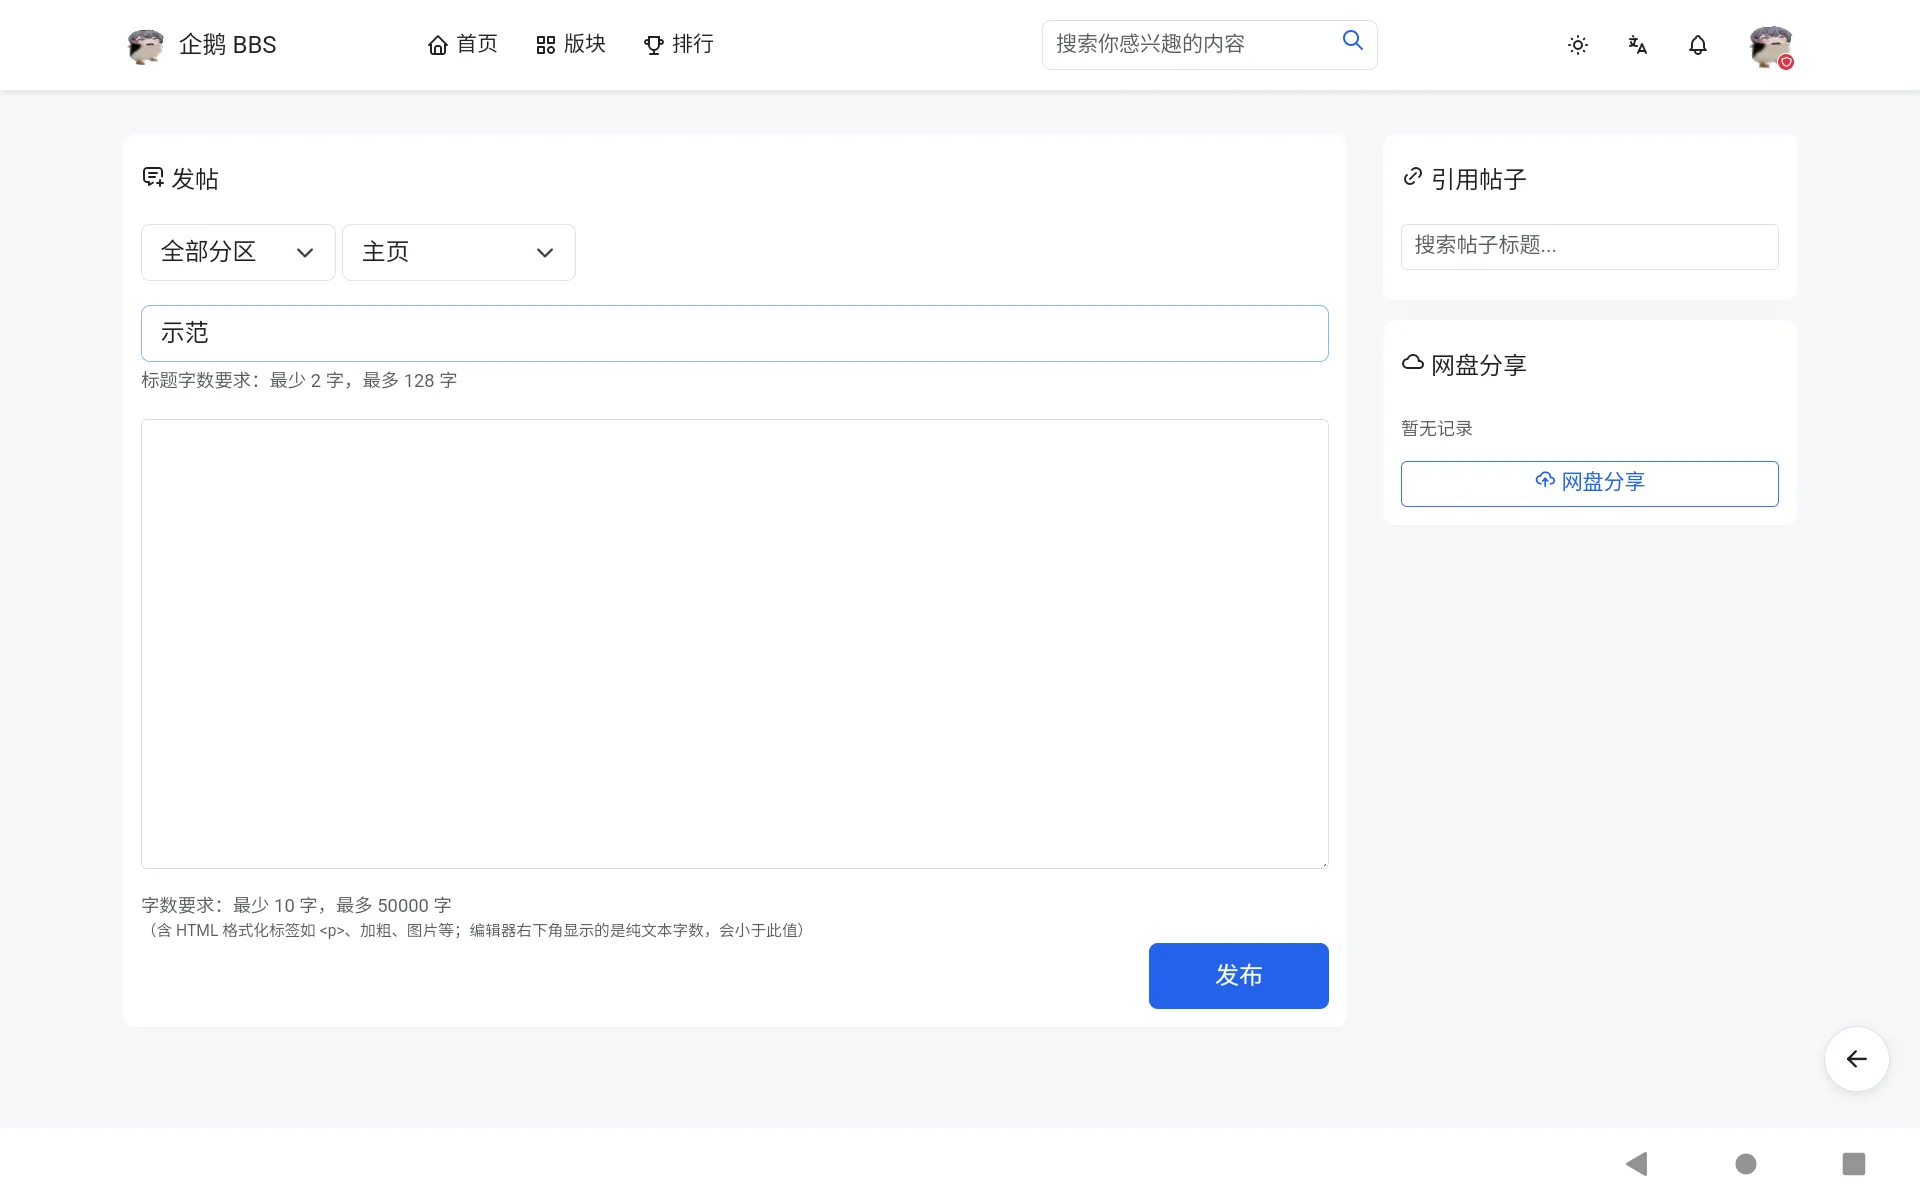Click the 网盘分享 cloud icon heading
This screenshot has height=1200, width=1920.
(x=1465, y=365)
